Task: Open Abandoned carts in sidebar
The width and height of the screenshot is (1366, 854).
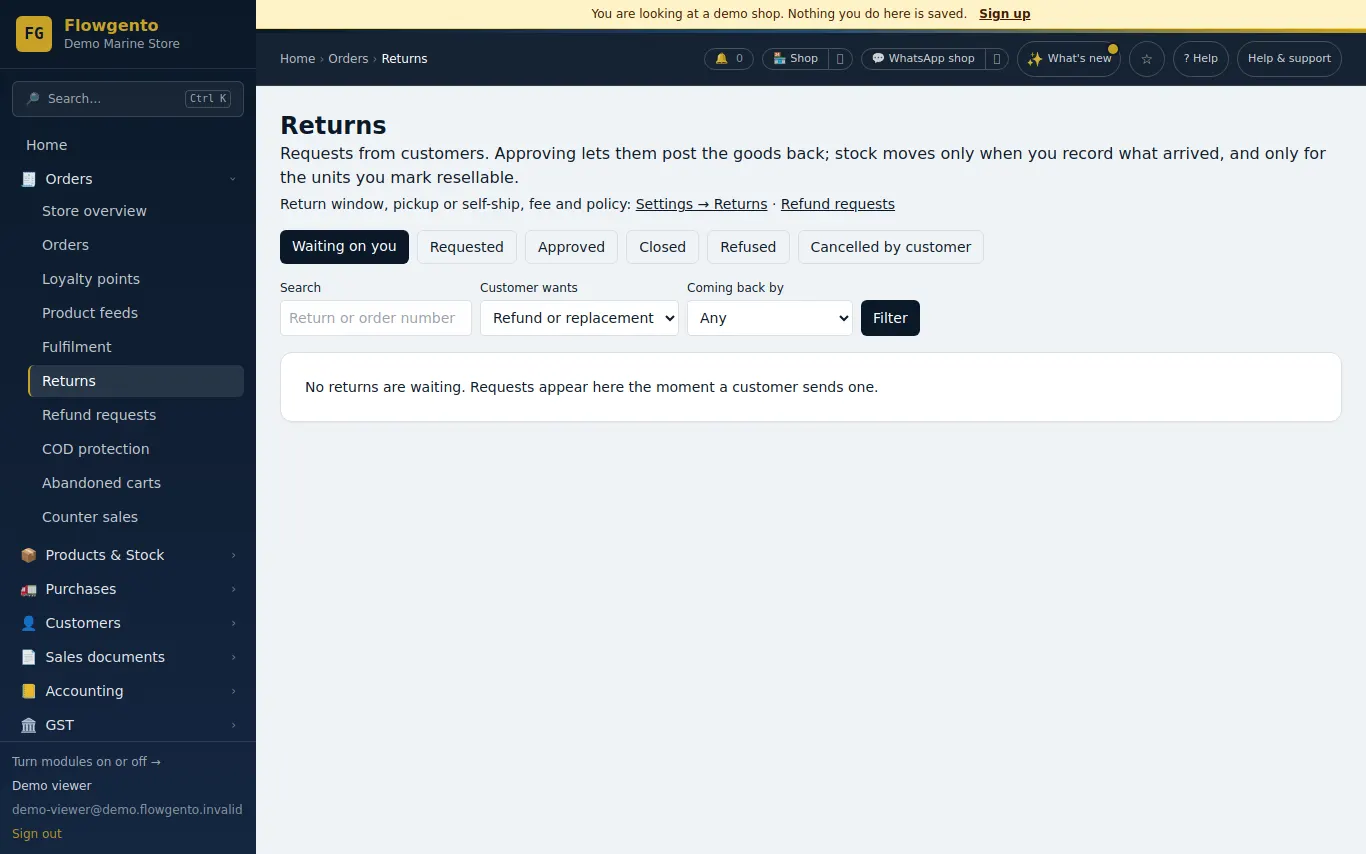Action: pos(136,483)
